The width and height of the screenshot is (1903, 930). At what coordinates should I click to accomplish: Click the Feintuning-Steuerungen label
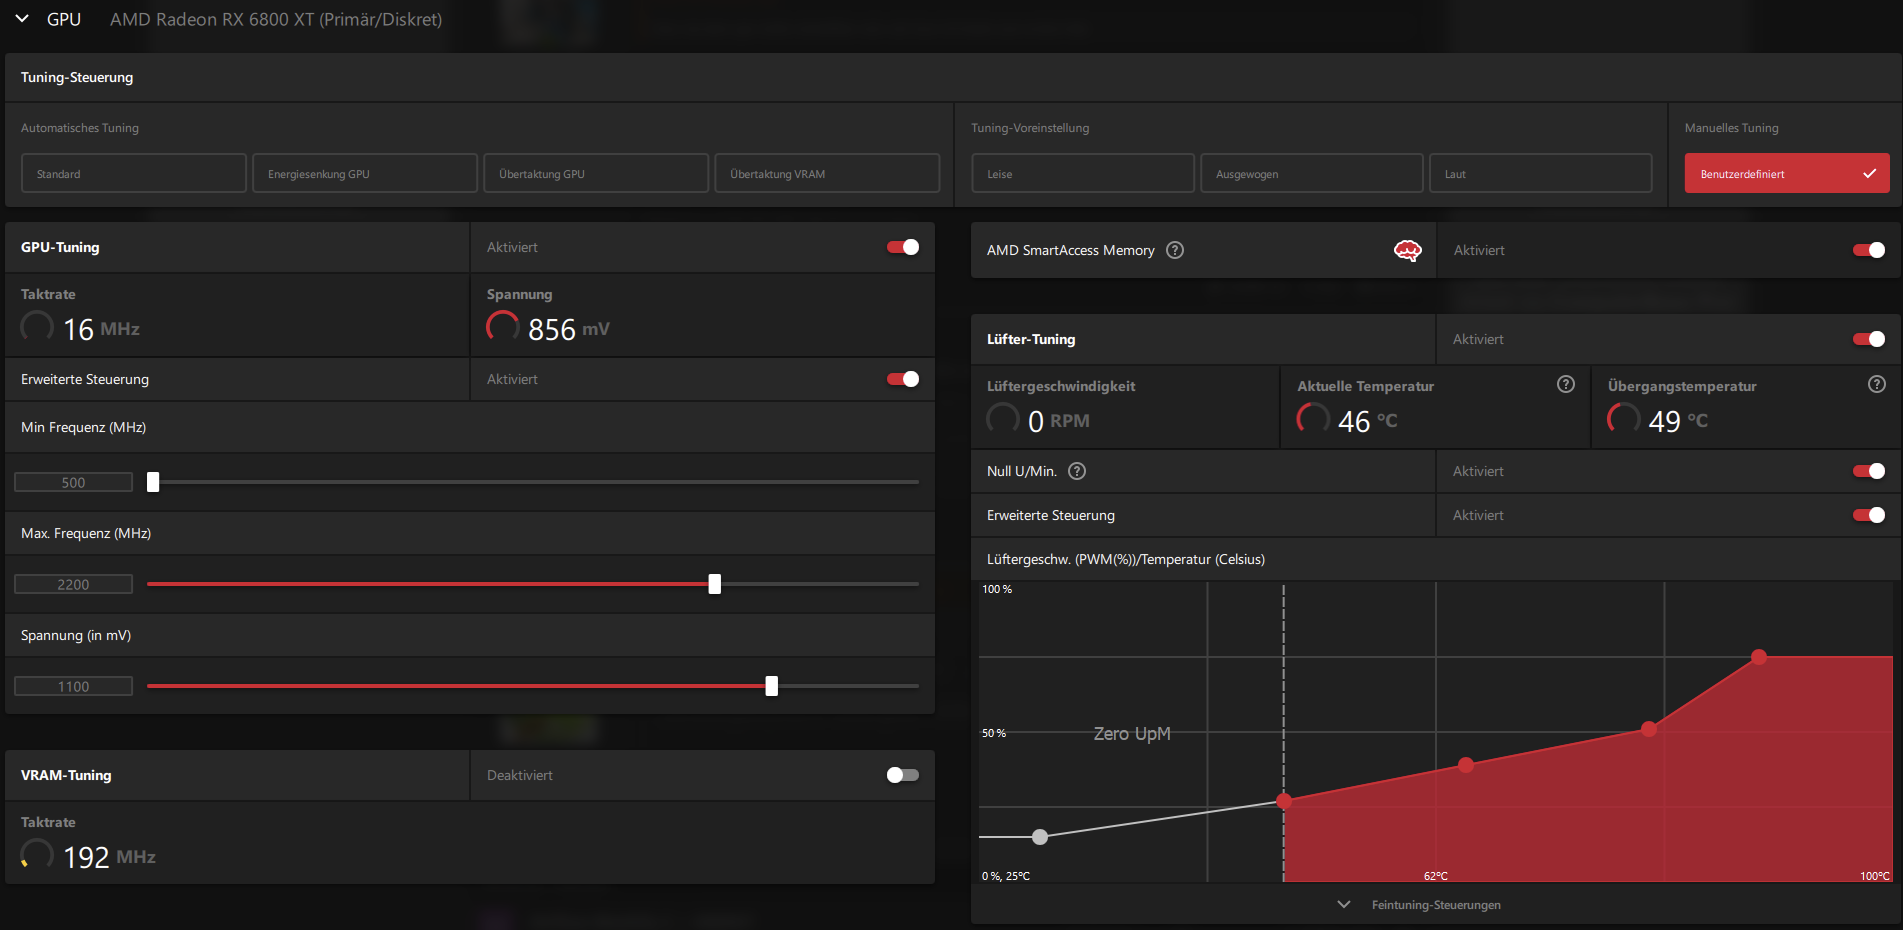pos(1436,905)
